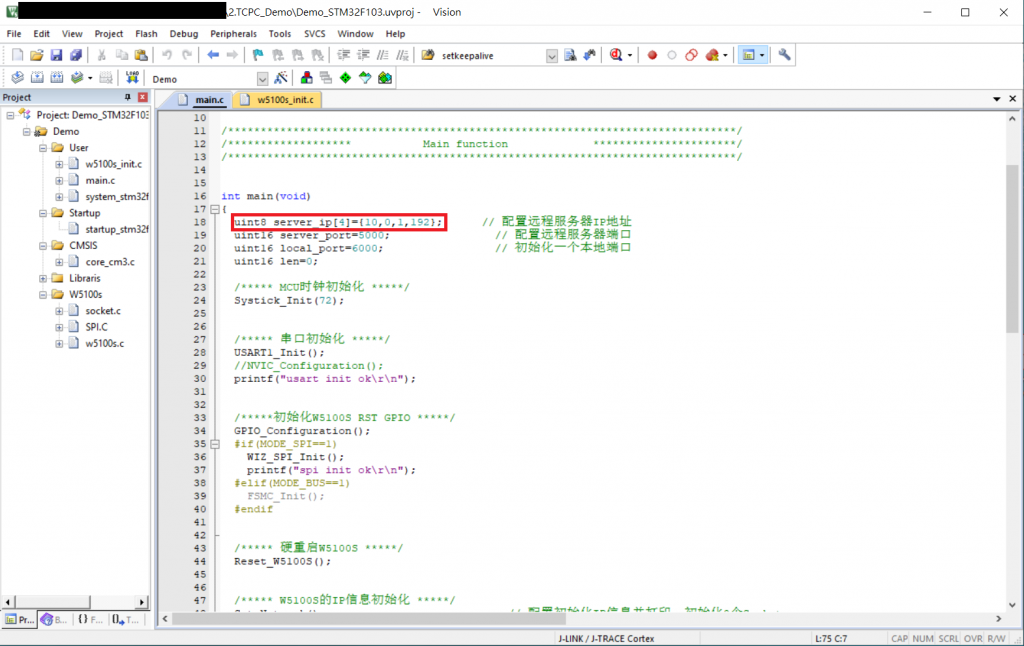The width and height of the screenshot is (1024, 646).
Task: Click the Kill All Breakpoints icon
Action: (712, 56)
